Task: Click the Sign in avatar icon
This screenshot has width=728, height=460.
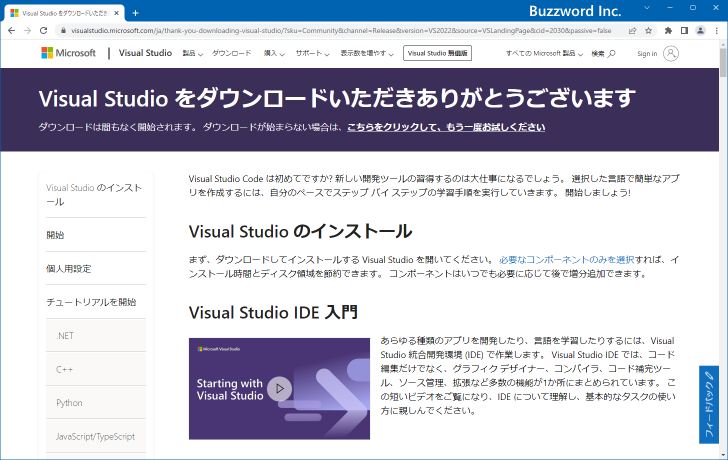Action: point(670,53)
